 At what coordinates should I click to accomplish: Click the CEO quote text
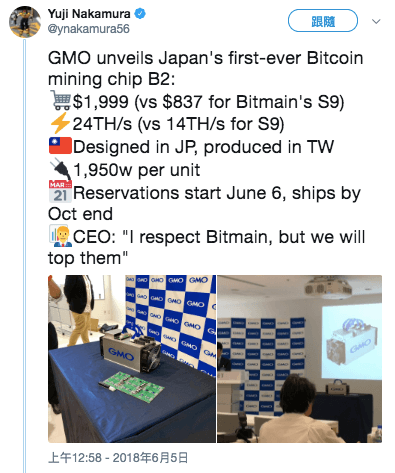207,247
